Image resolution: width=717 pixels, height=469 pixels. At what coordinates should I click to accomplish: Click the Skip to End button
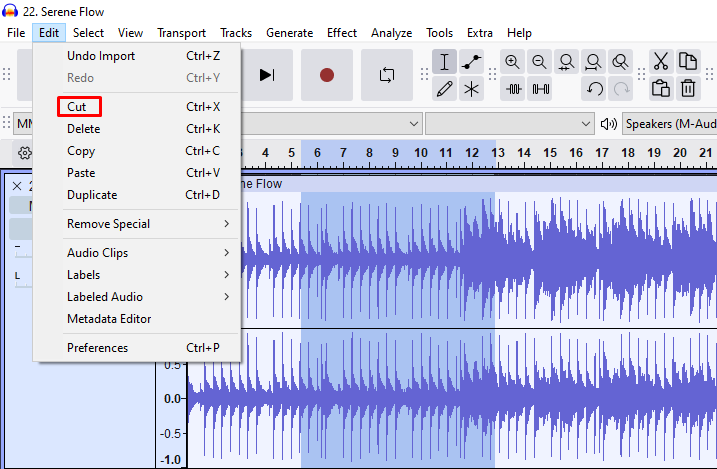pos(267,75)
